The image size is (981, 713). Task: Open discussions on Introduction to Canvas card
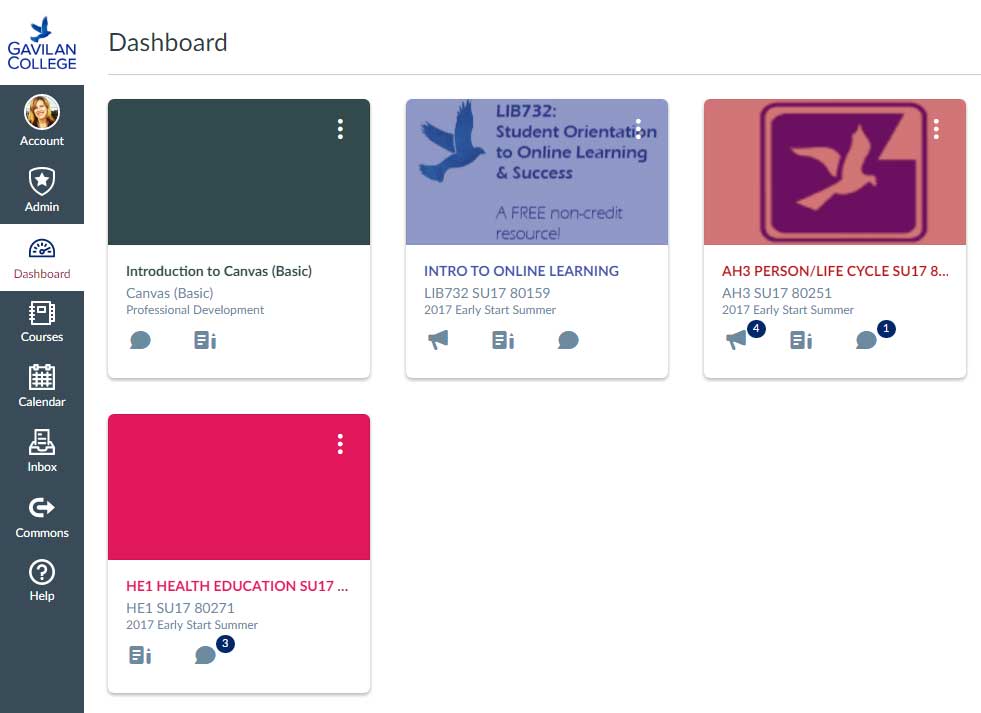140,340
